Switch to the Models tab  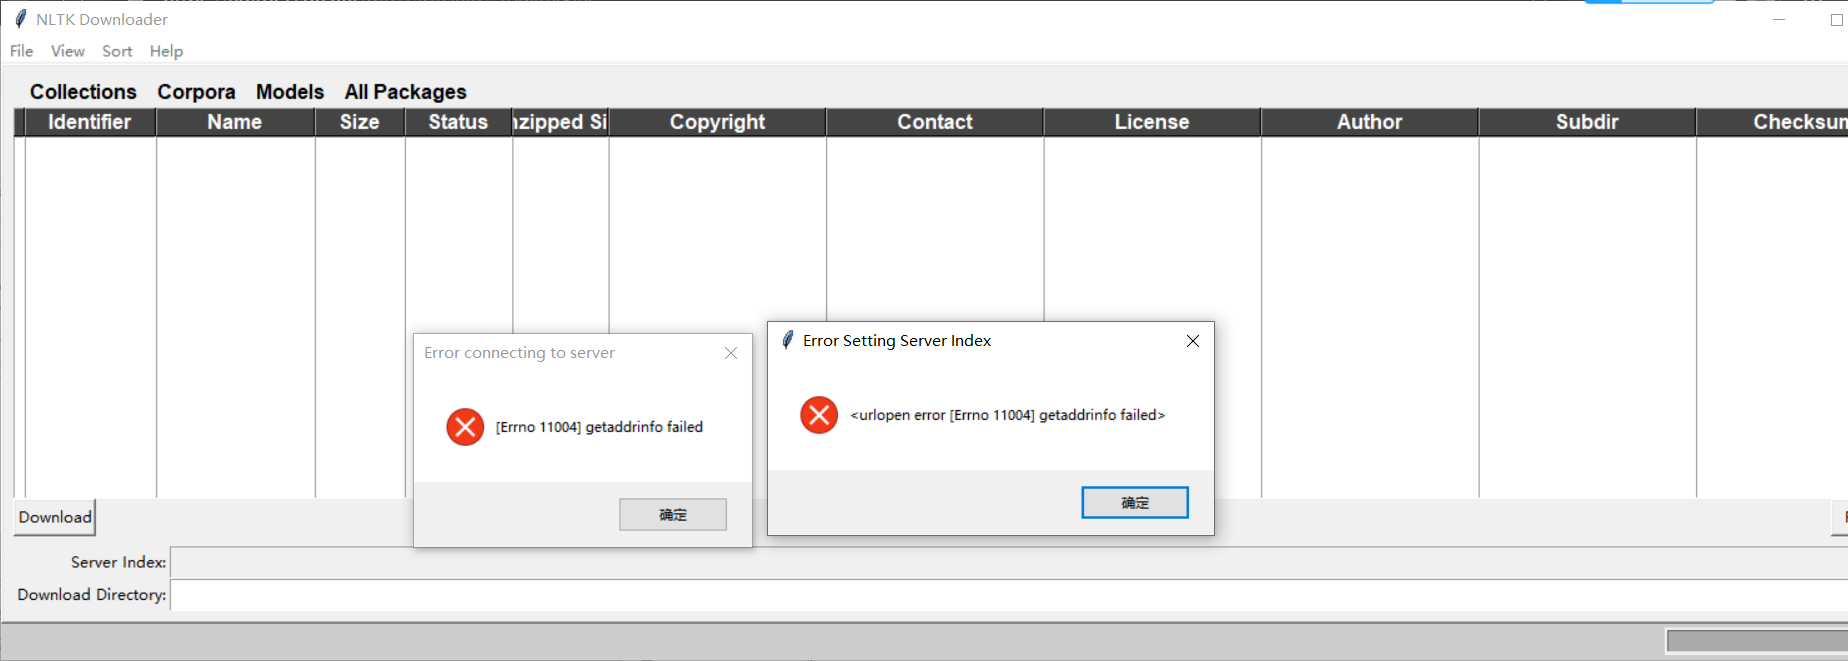point(290,92)
